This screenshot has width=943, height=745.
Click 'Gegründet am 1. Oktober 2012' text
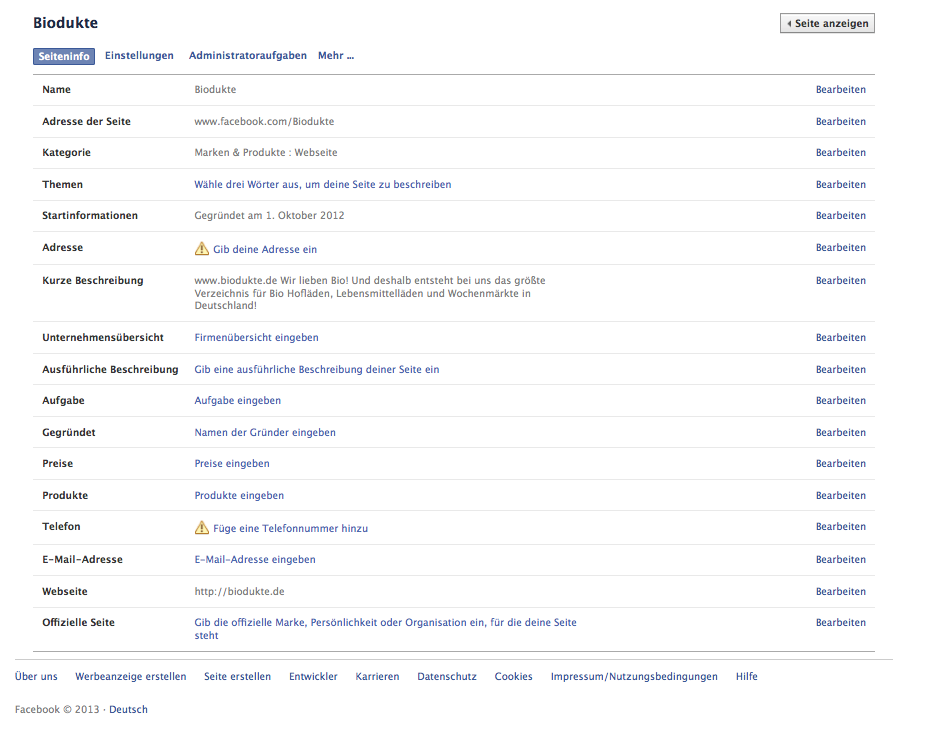(x=269, y=215)
